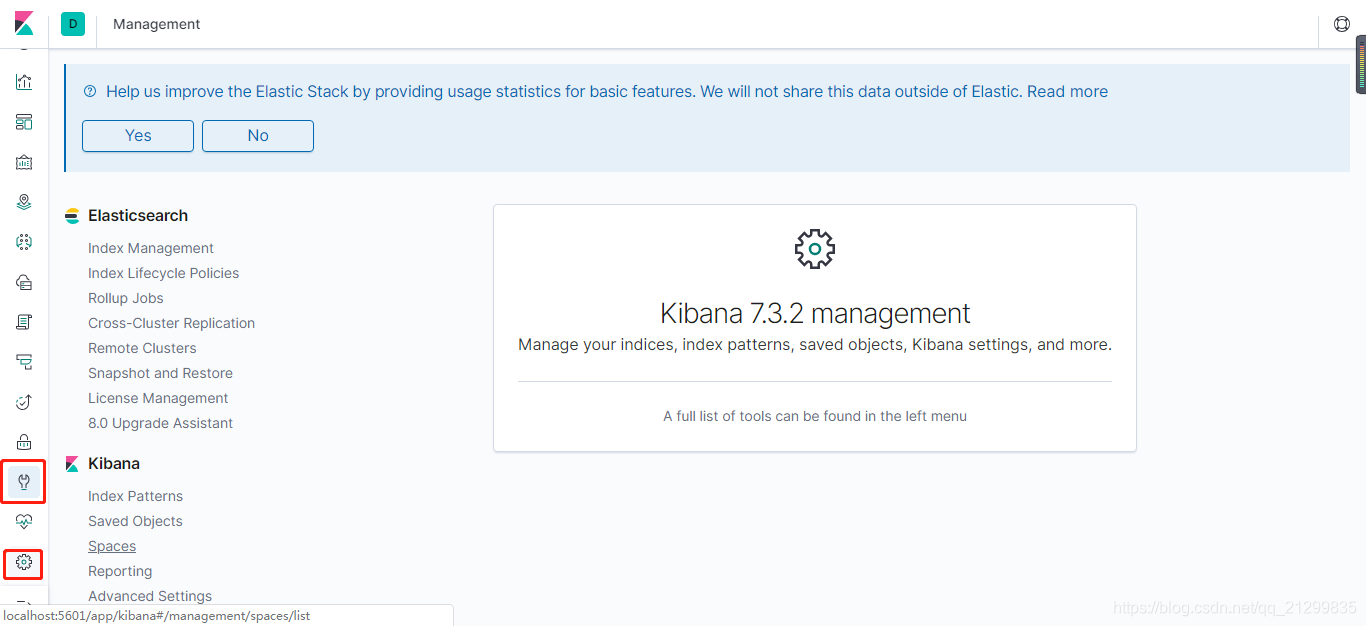Decline usage statistics with No button
1366x626 pixels.
click(258, 136)
